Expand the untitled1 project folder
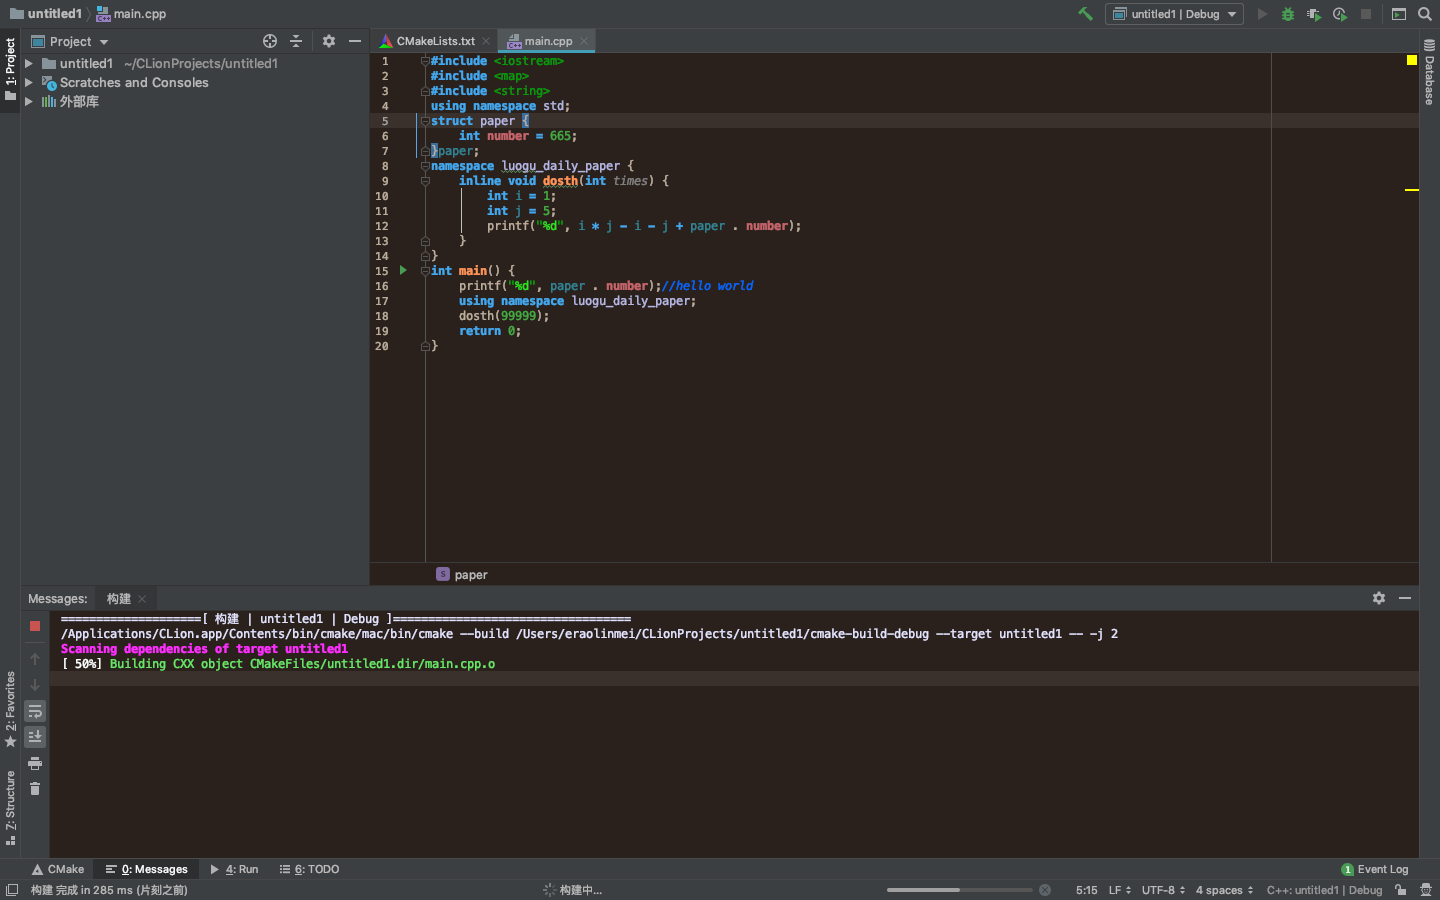 point(29,63)
